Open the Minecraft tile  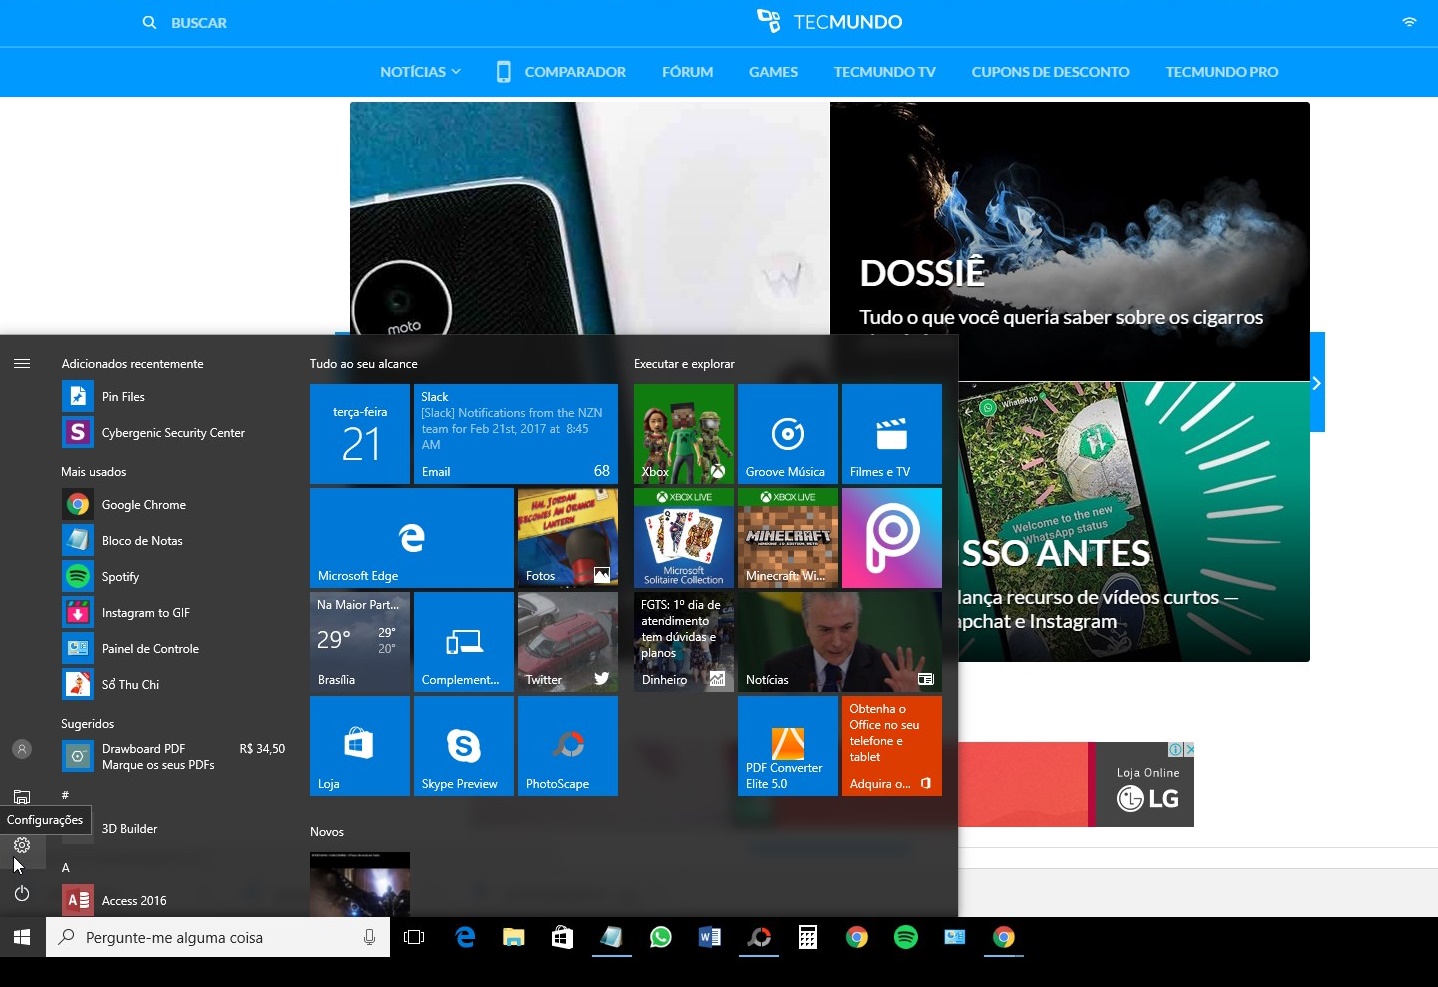point(788,538)
